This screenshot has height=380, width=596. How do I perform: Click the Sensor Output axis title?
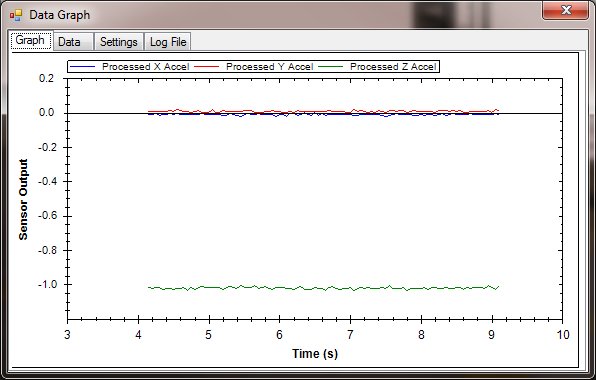point(23,200)
